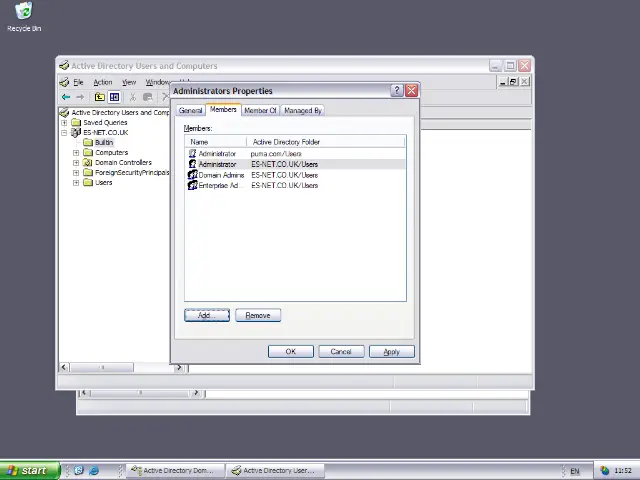Click the Forward arrow toolbar icon
This screenshot has height=480, width=640.
[x=80, y=97]
